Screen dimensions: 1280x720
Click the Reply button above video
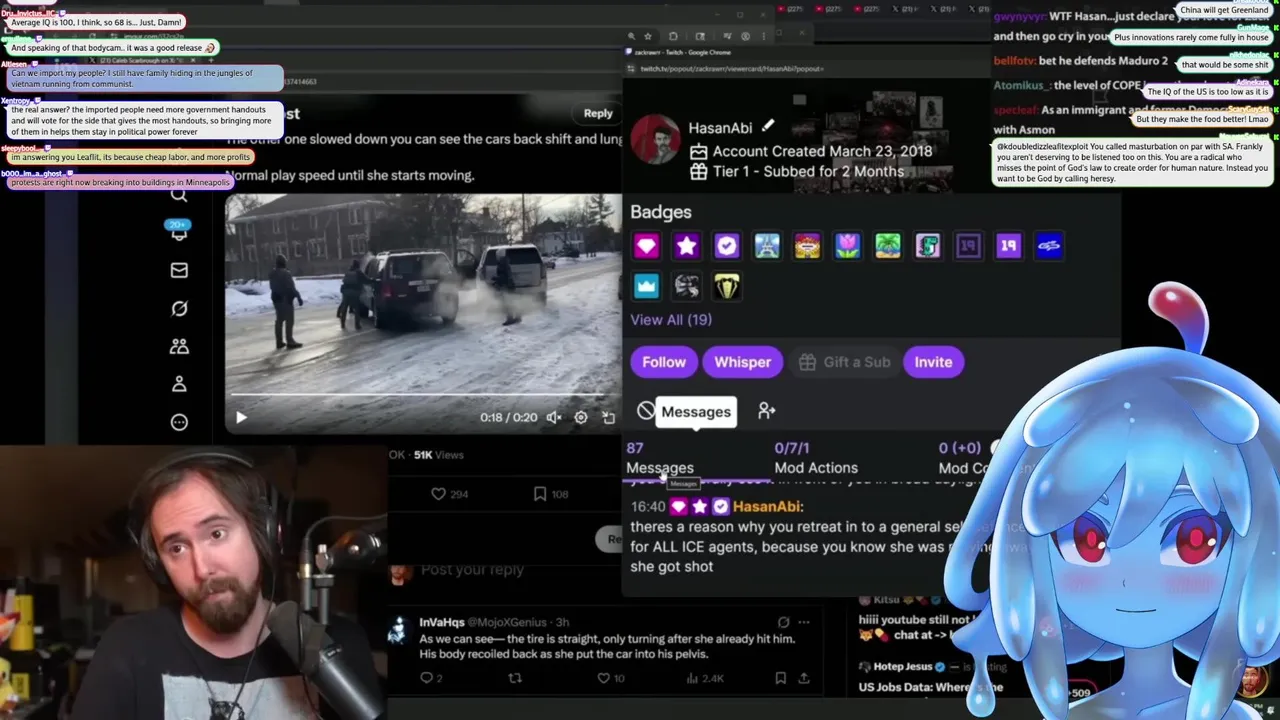click(598, 113)
